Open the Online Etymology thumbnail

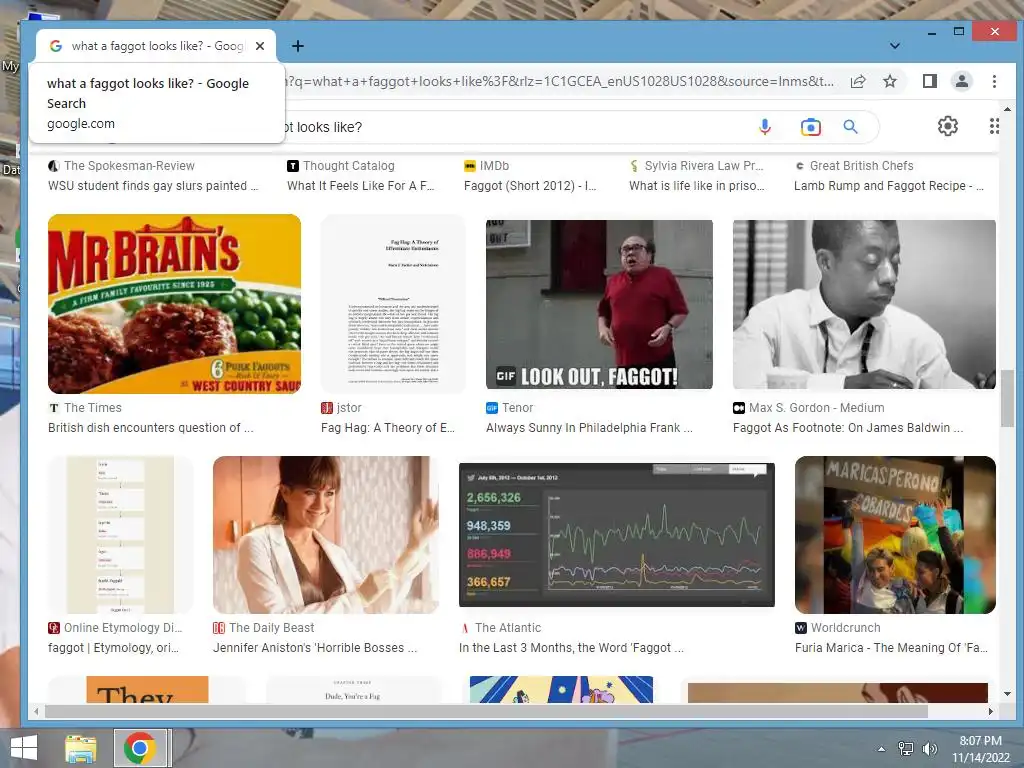120,535
